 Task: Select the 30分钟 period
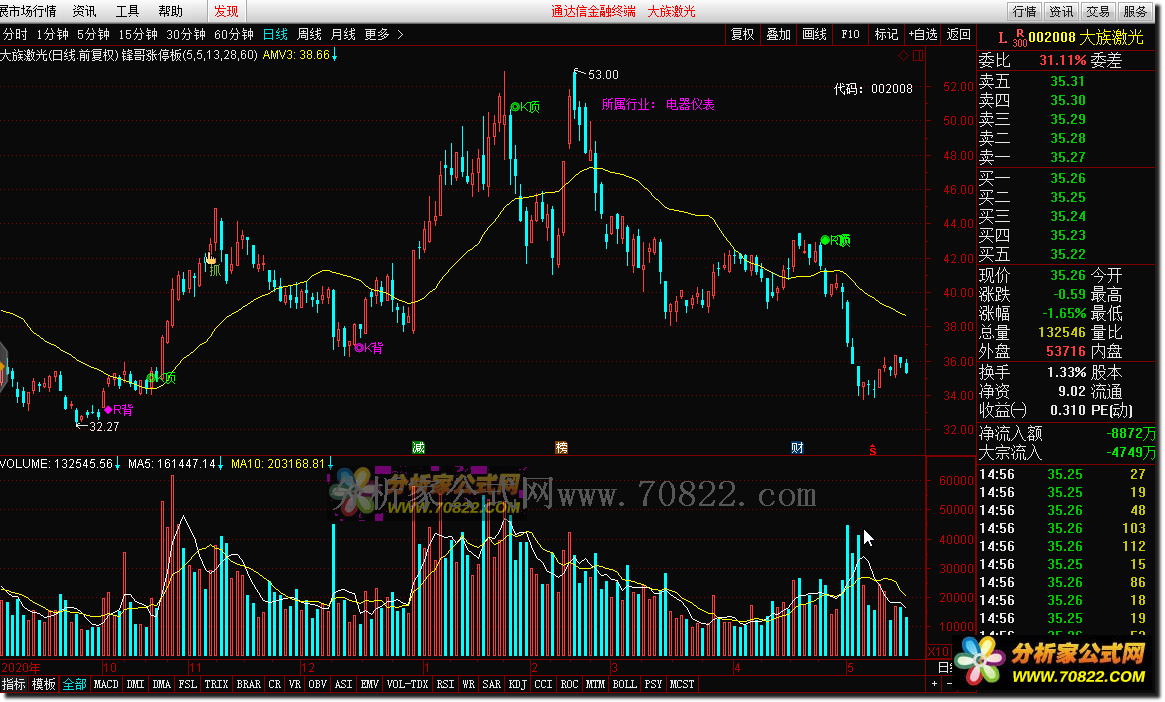coord(186,34)
